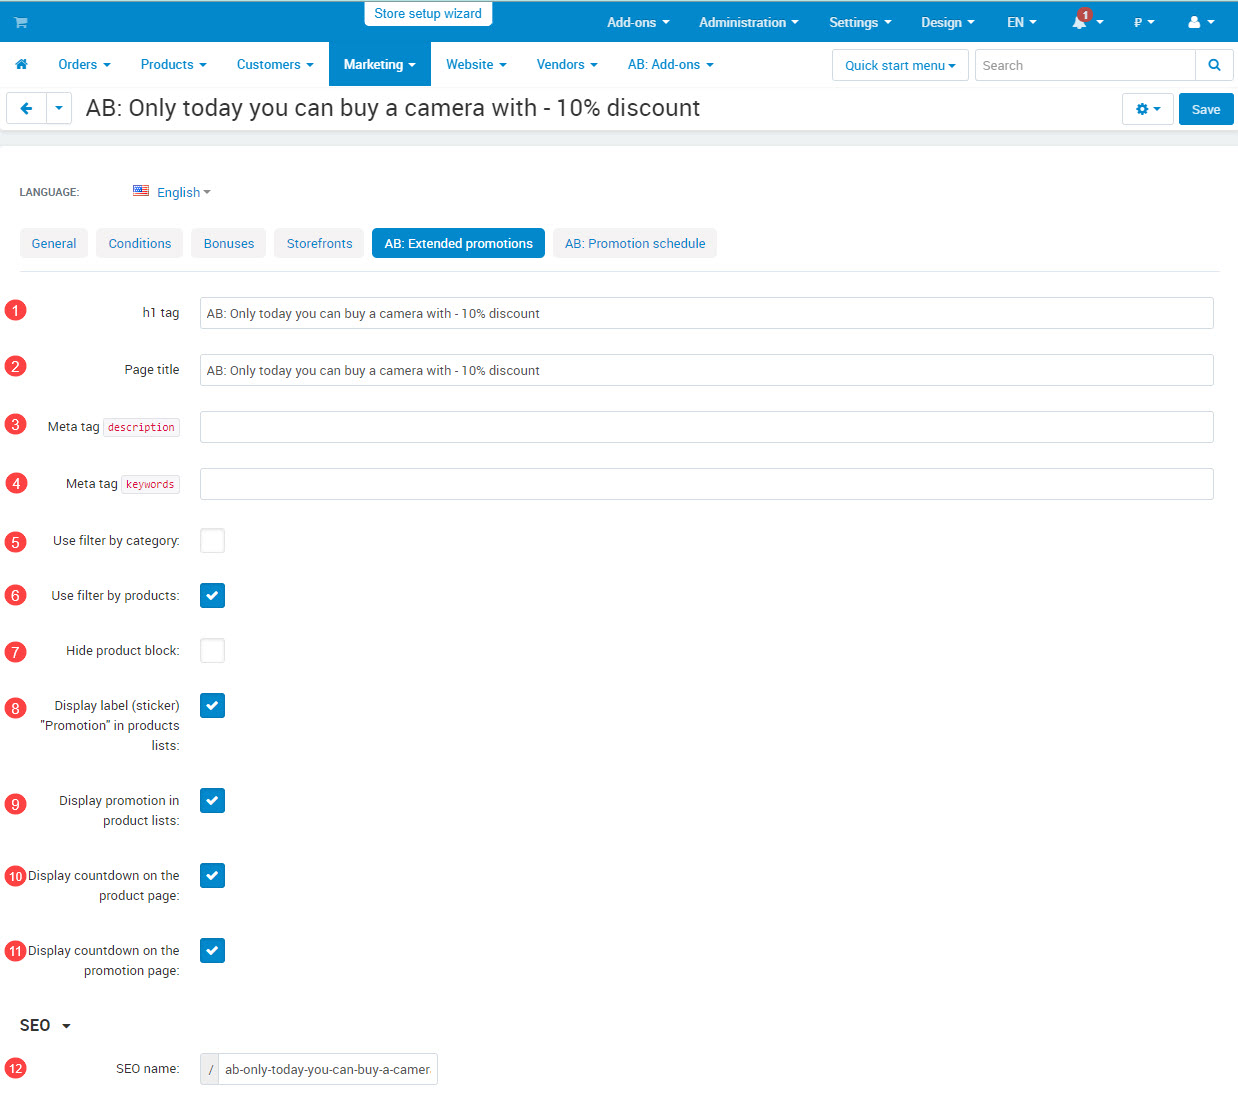
Task: Click the Save button
Action: [1205, 109]
